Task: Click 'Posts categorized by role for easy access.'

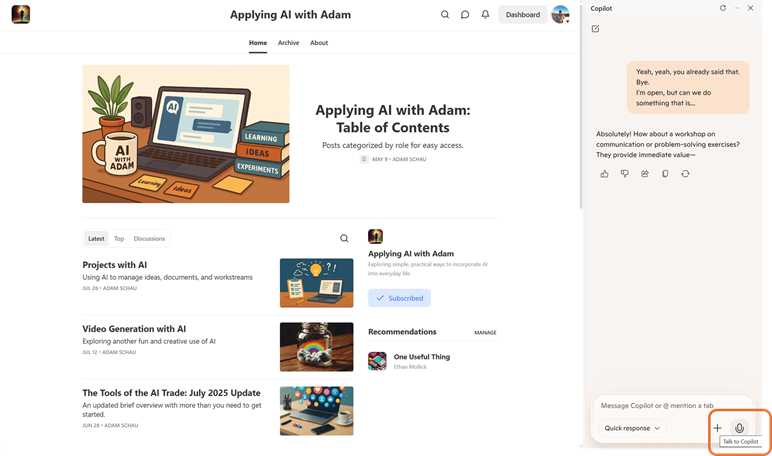Action: 393,145
